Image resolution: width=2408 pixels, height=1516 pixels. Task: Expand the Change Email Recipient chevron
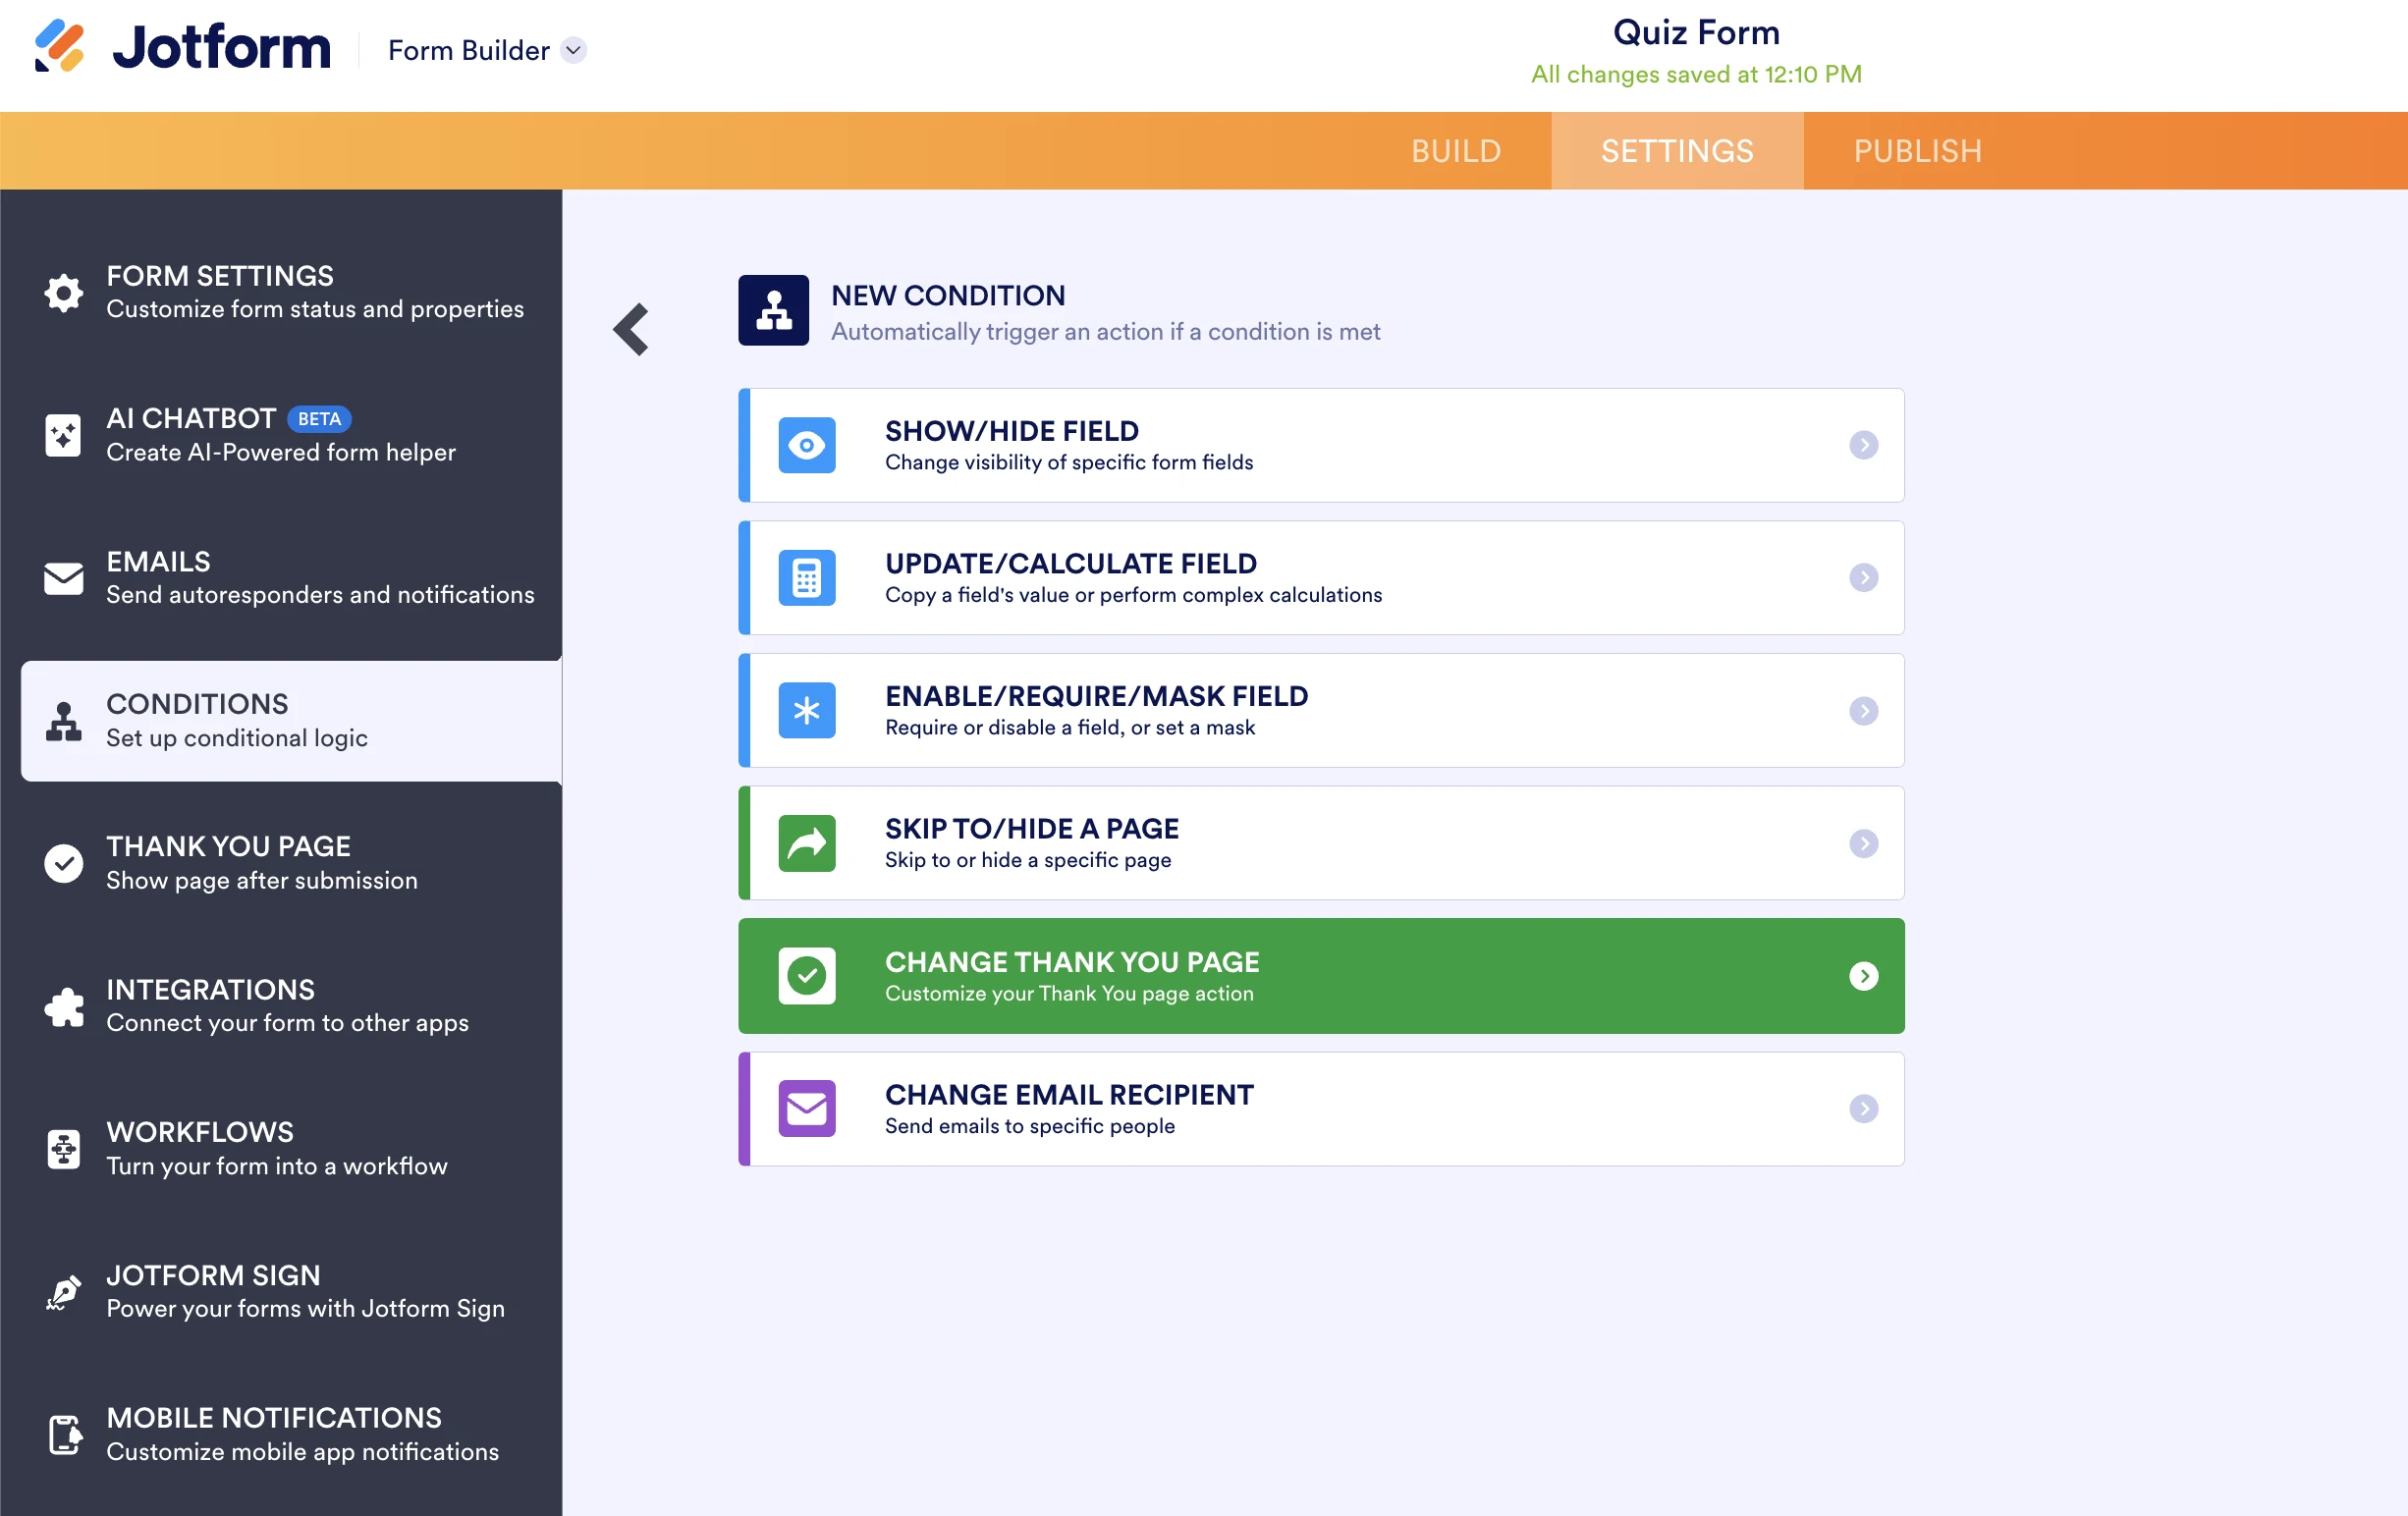pyautogui.click(x=1864, y=1109)
